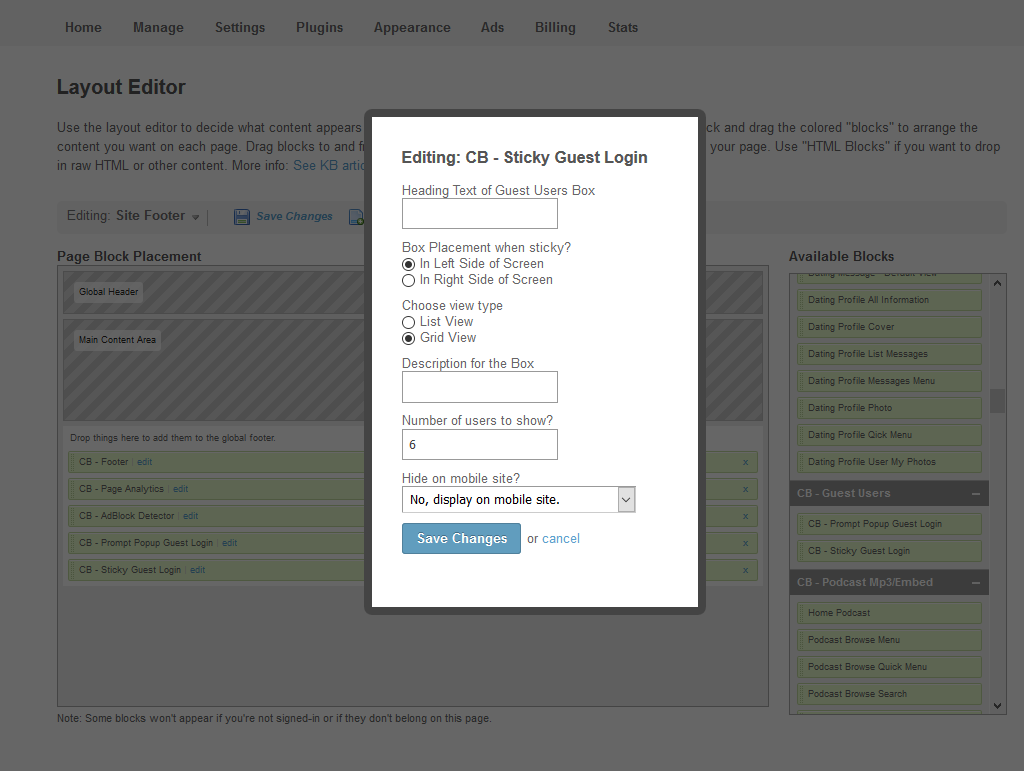Remove the CB - Footer block with x
1024x771 pixels.
click(x=745, y=462)
